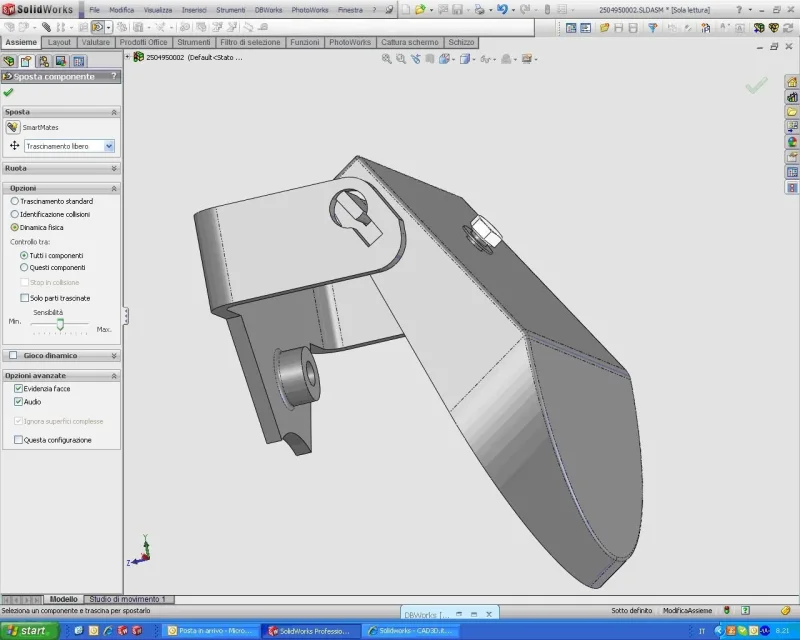Open the dropdown arrow beside the Open folder icon
The width and height of the screenshot is (800, 640).
[432, 10]
